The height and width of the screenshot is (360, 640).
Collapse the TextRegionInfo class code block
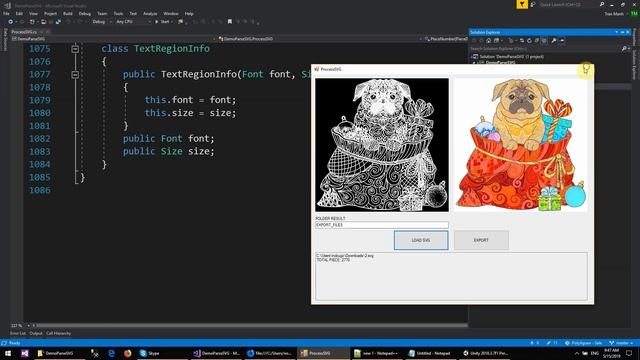tap(75, 49)
